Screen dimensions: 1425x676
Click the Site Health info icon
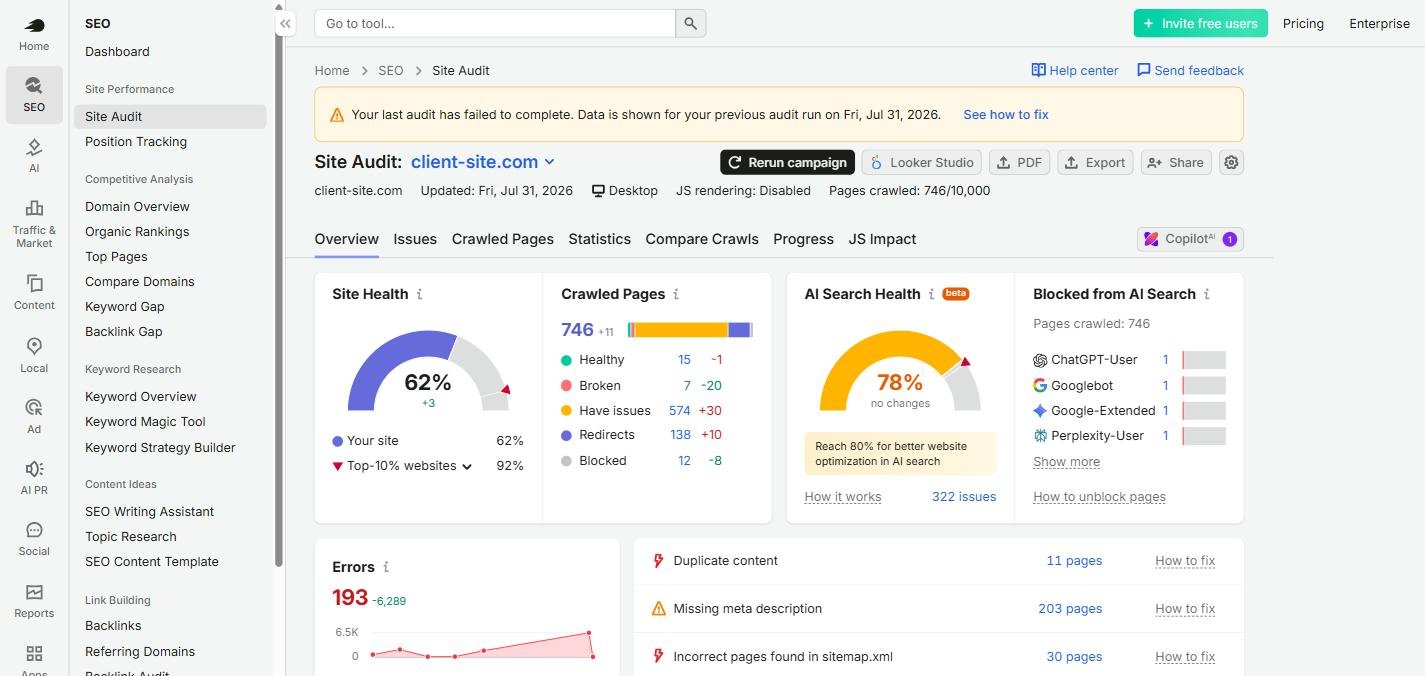click(x=420, y=294)
